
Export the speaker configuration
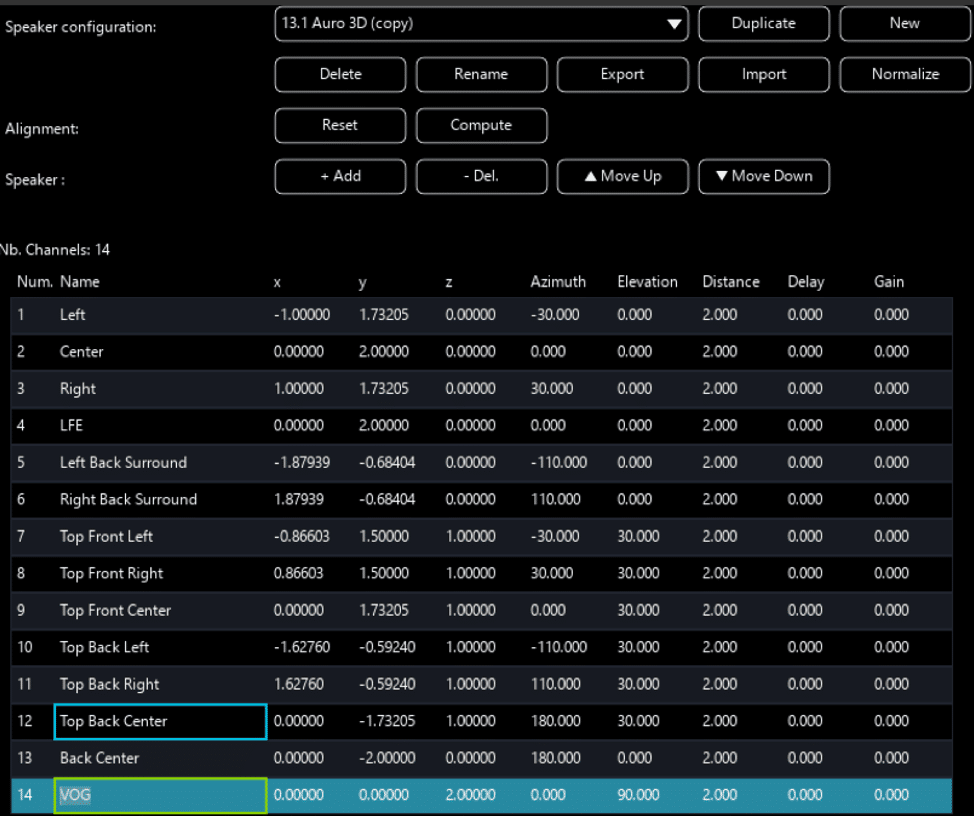(622, 75)
